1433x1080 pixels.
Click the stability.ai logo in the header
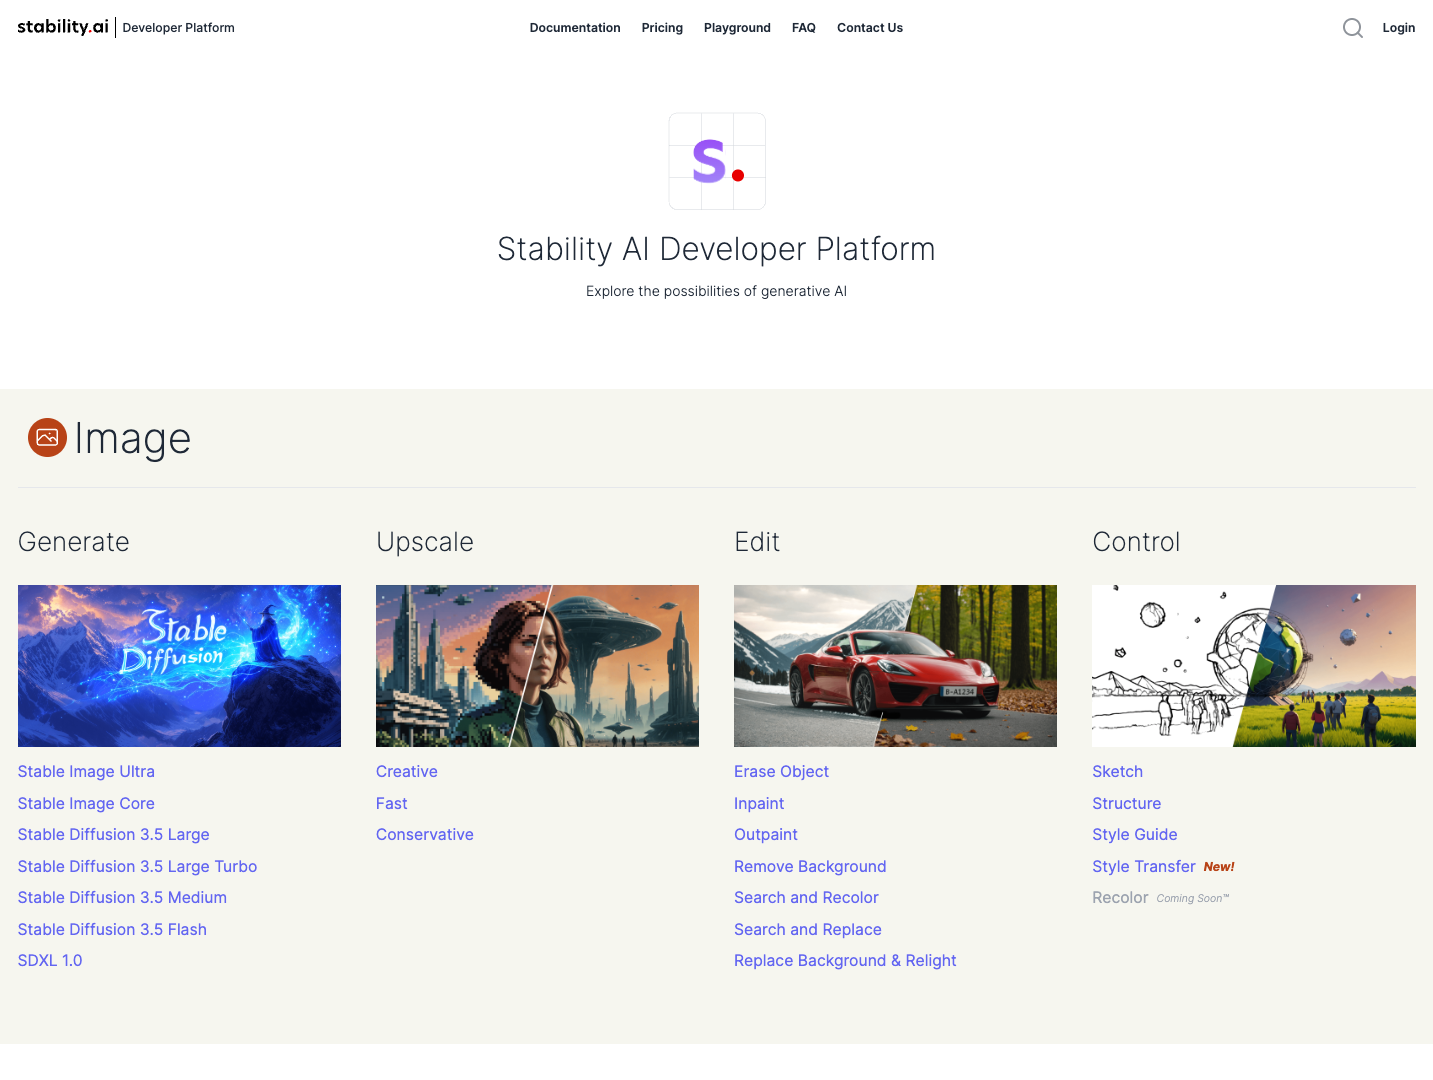coord(62,27)
